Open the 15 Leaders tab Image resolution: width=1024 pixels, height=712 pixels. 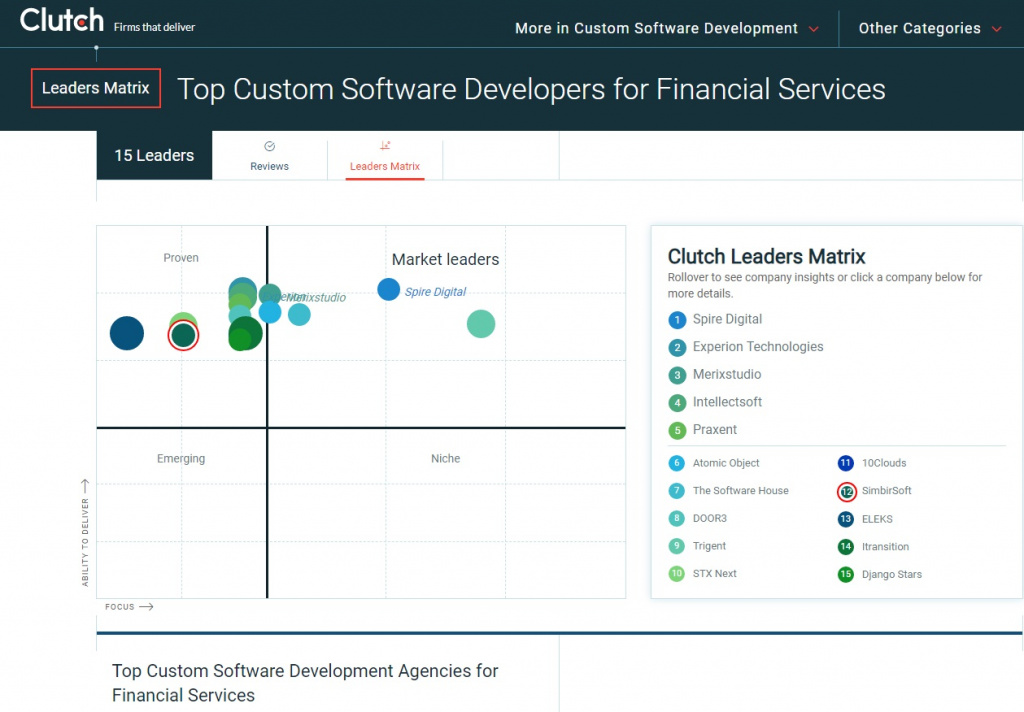click(x=154, y=155)
